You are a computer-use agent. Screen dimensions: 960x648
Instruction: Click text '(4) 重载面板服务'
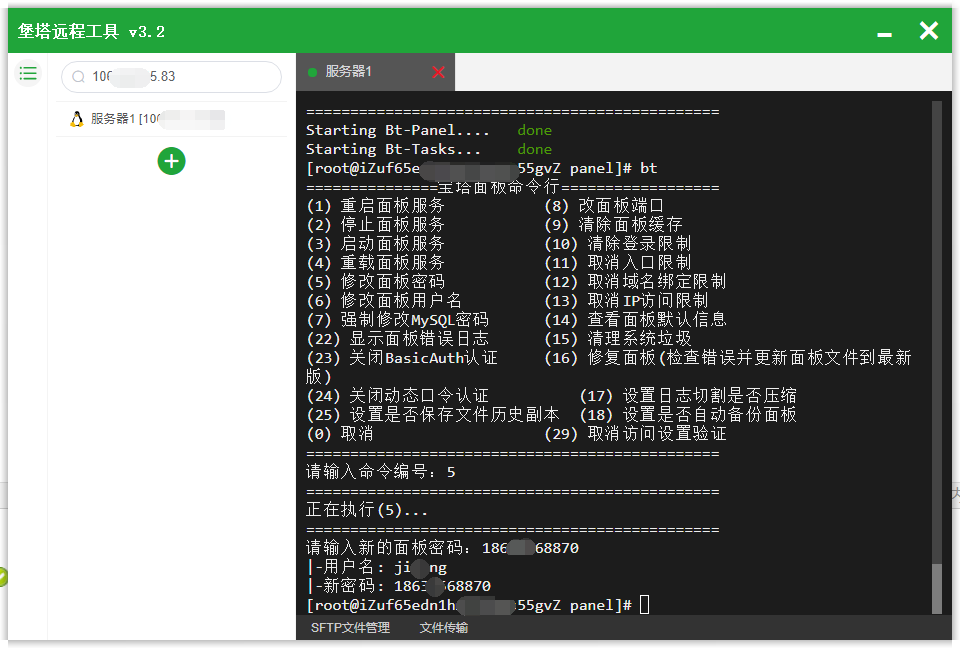[375, 263]
